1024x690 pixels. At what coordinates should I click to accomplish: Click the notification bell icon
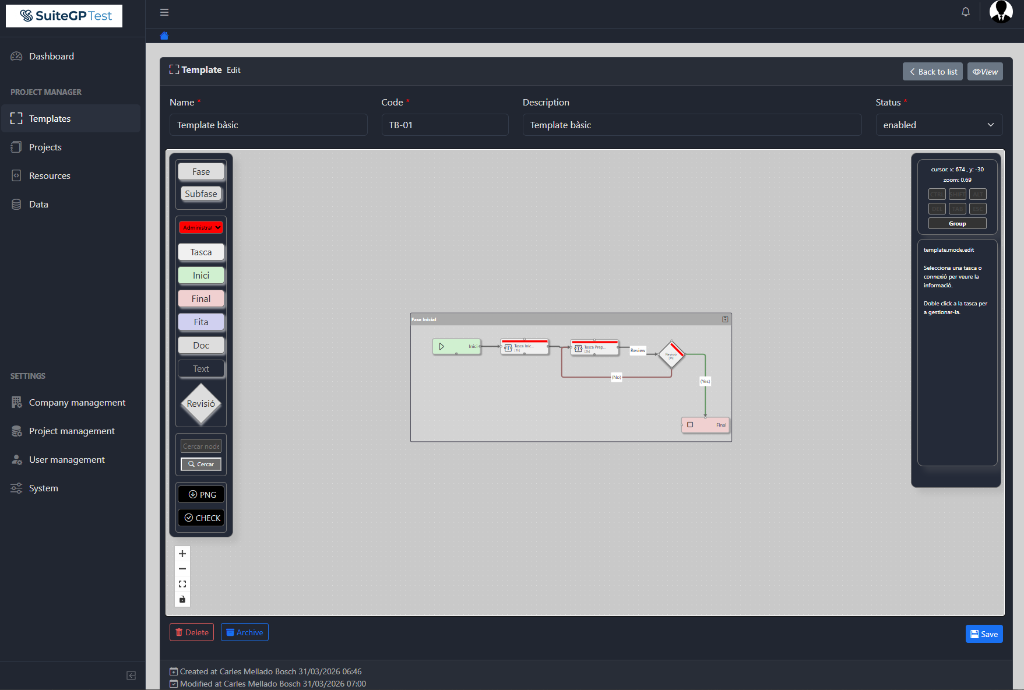tap(965, 12)
